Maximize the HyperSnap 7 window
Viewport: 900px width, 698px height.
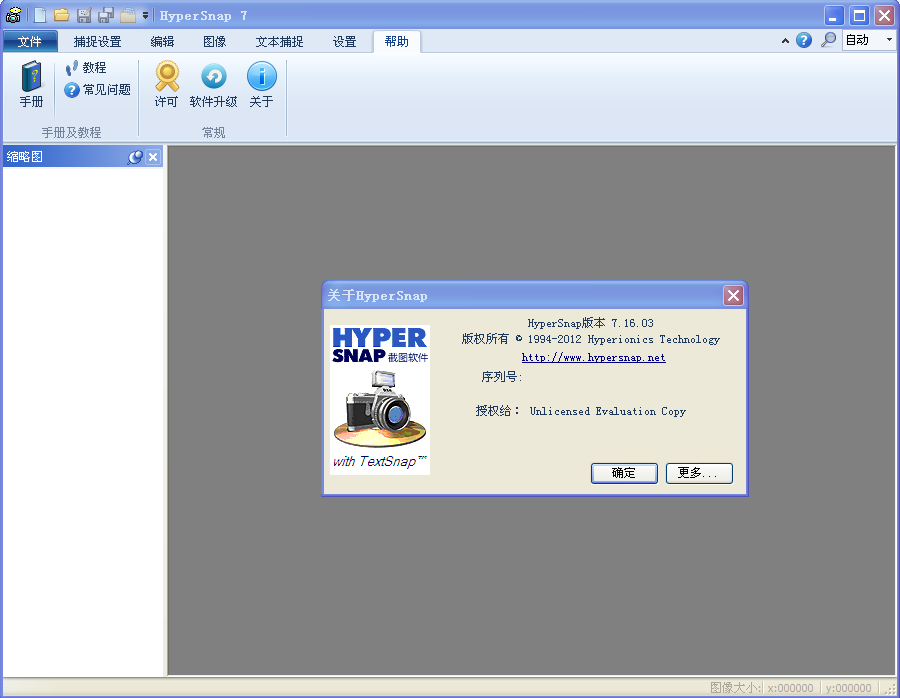(859, 15)
